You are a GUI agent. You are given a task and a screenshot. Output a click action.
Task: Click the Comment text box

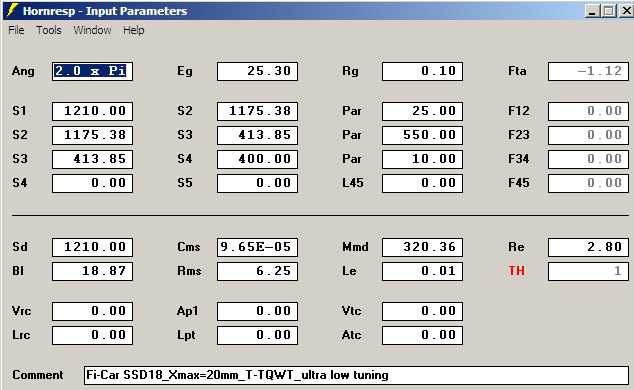coord(356,375)
